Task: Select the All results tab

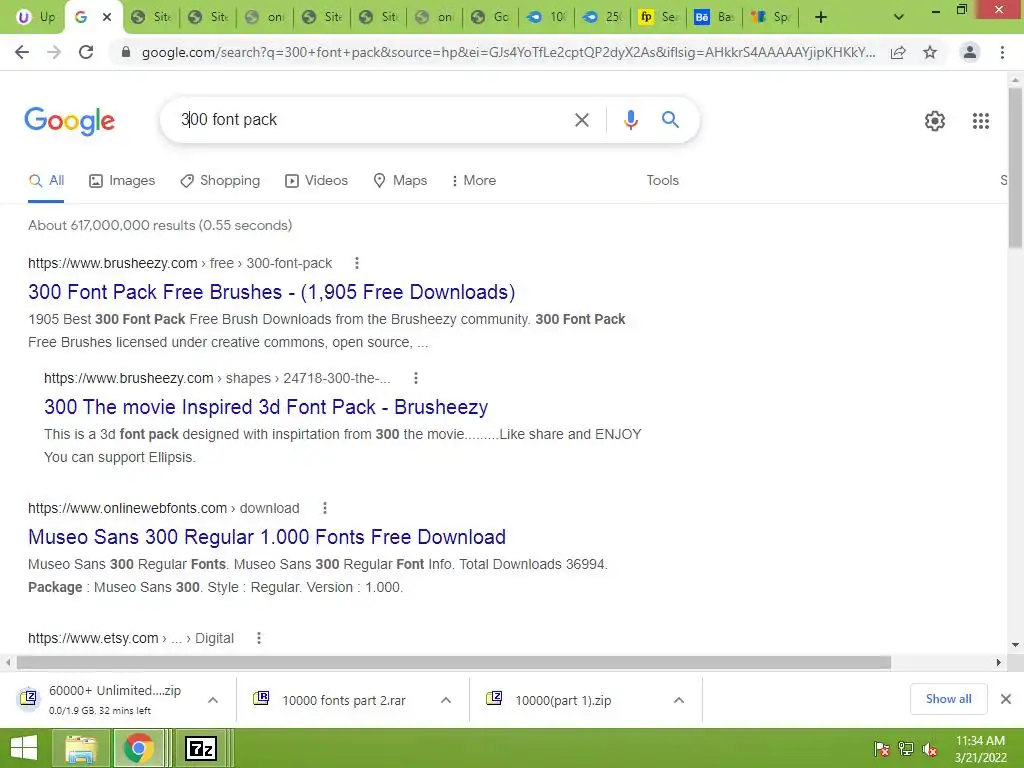Action: click(46, 180)
